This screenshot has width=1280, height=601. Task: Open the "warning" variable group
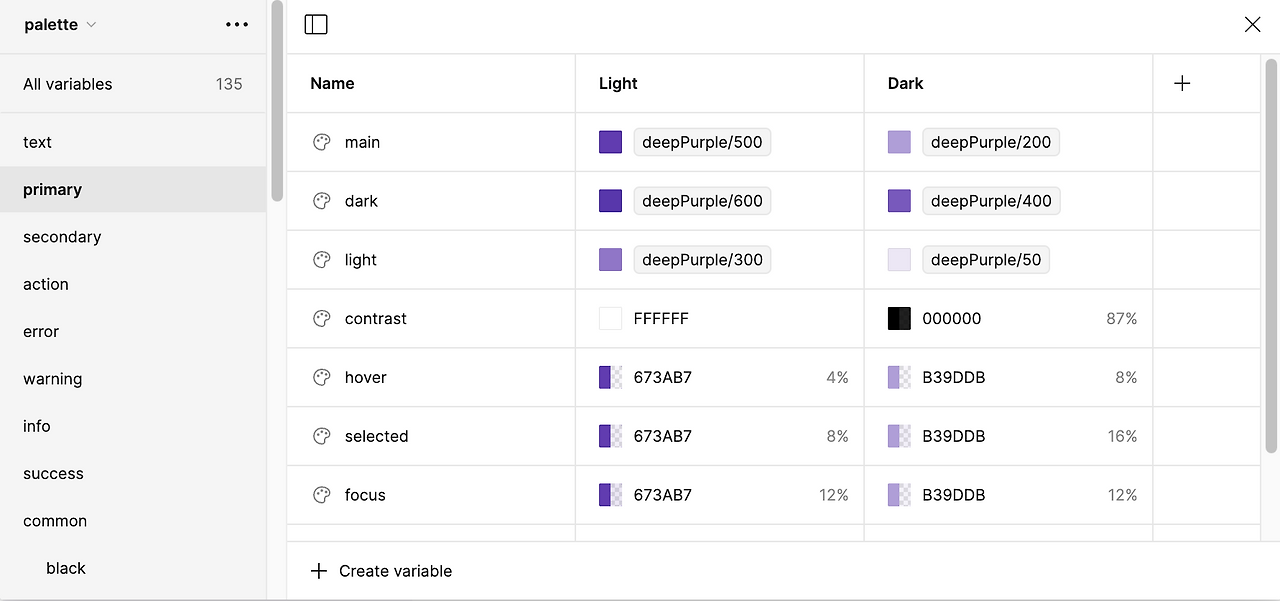click(x=52, y=379)
